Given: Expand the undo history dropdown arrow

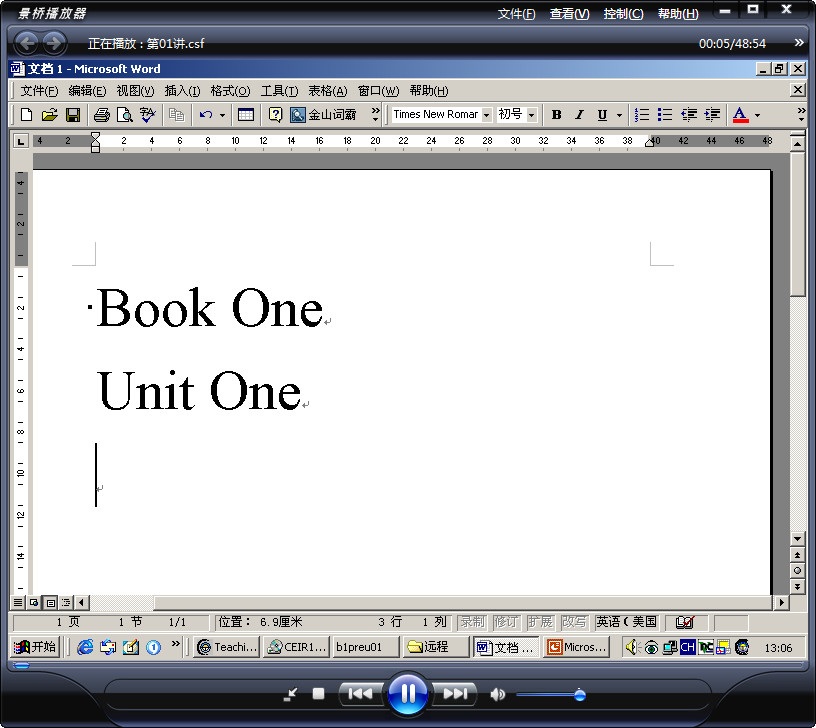Looking at the screenshot, I should coord(222,115).
